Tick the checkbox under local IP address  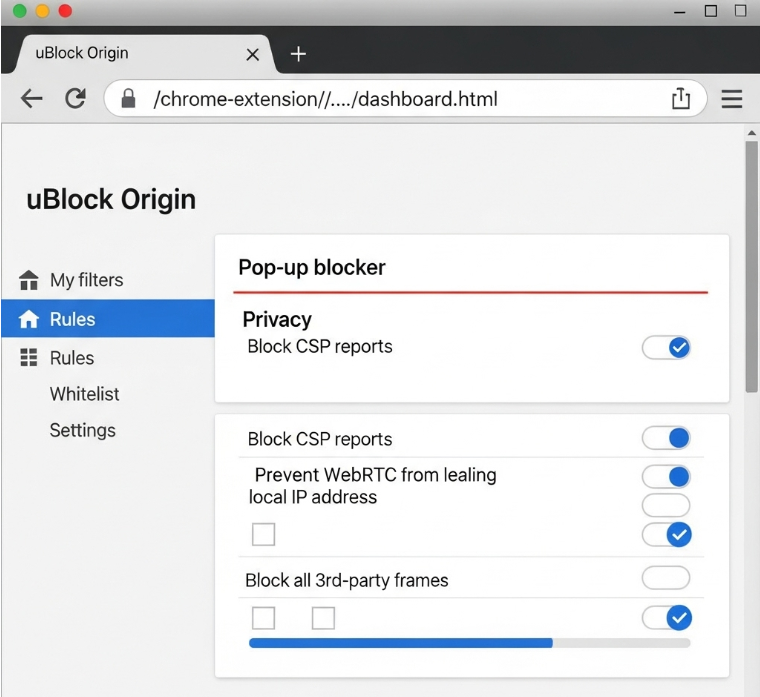pyautogui.click(x=263, y=535)
